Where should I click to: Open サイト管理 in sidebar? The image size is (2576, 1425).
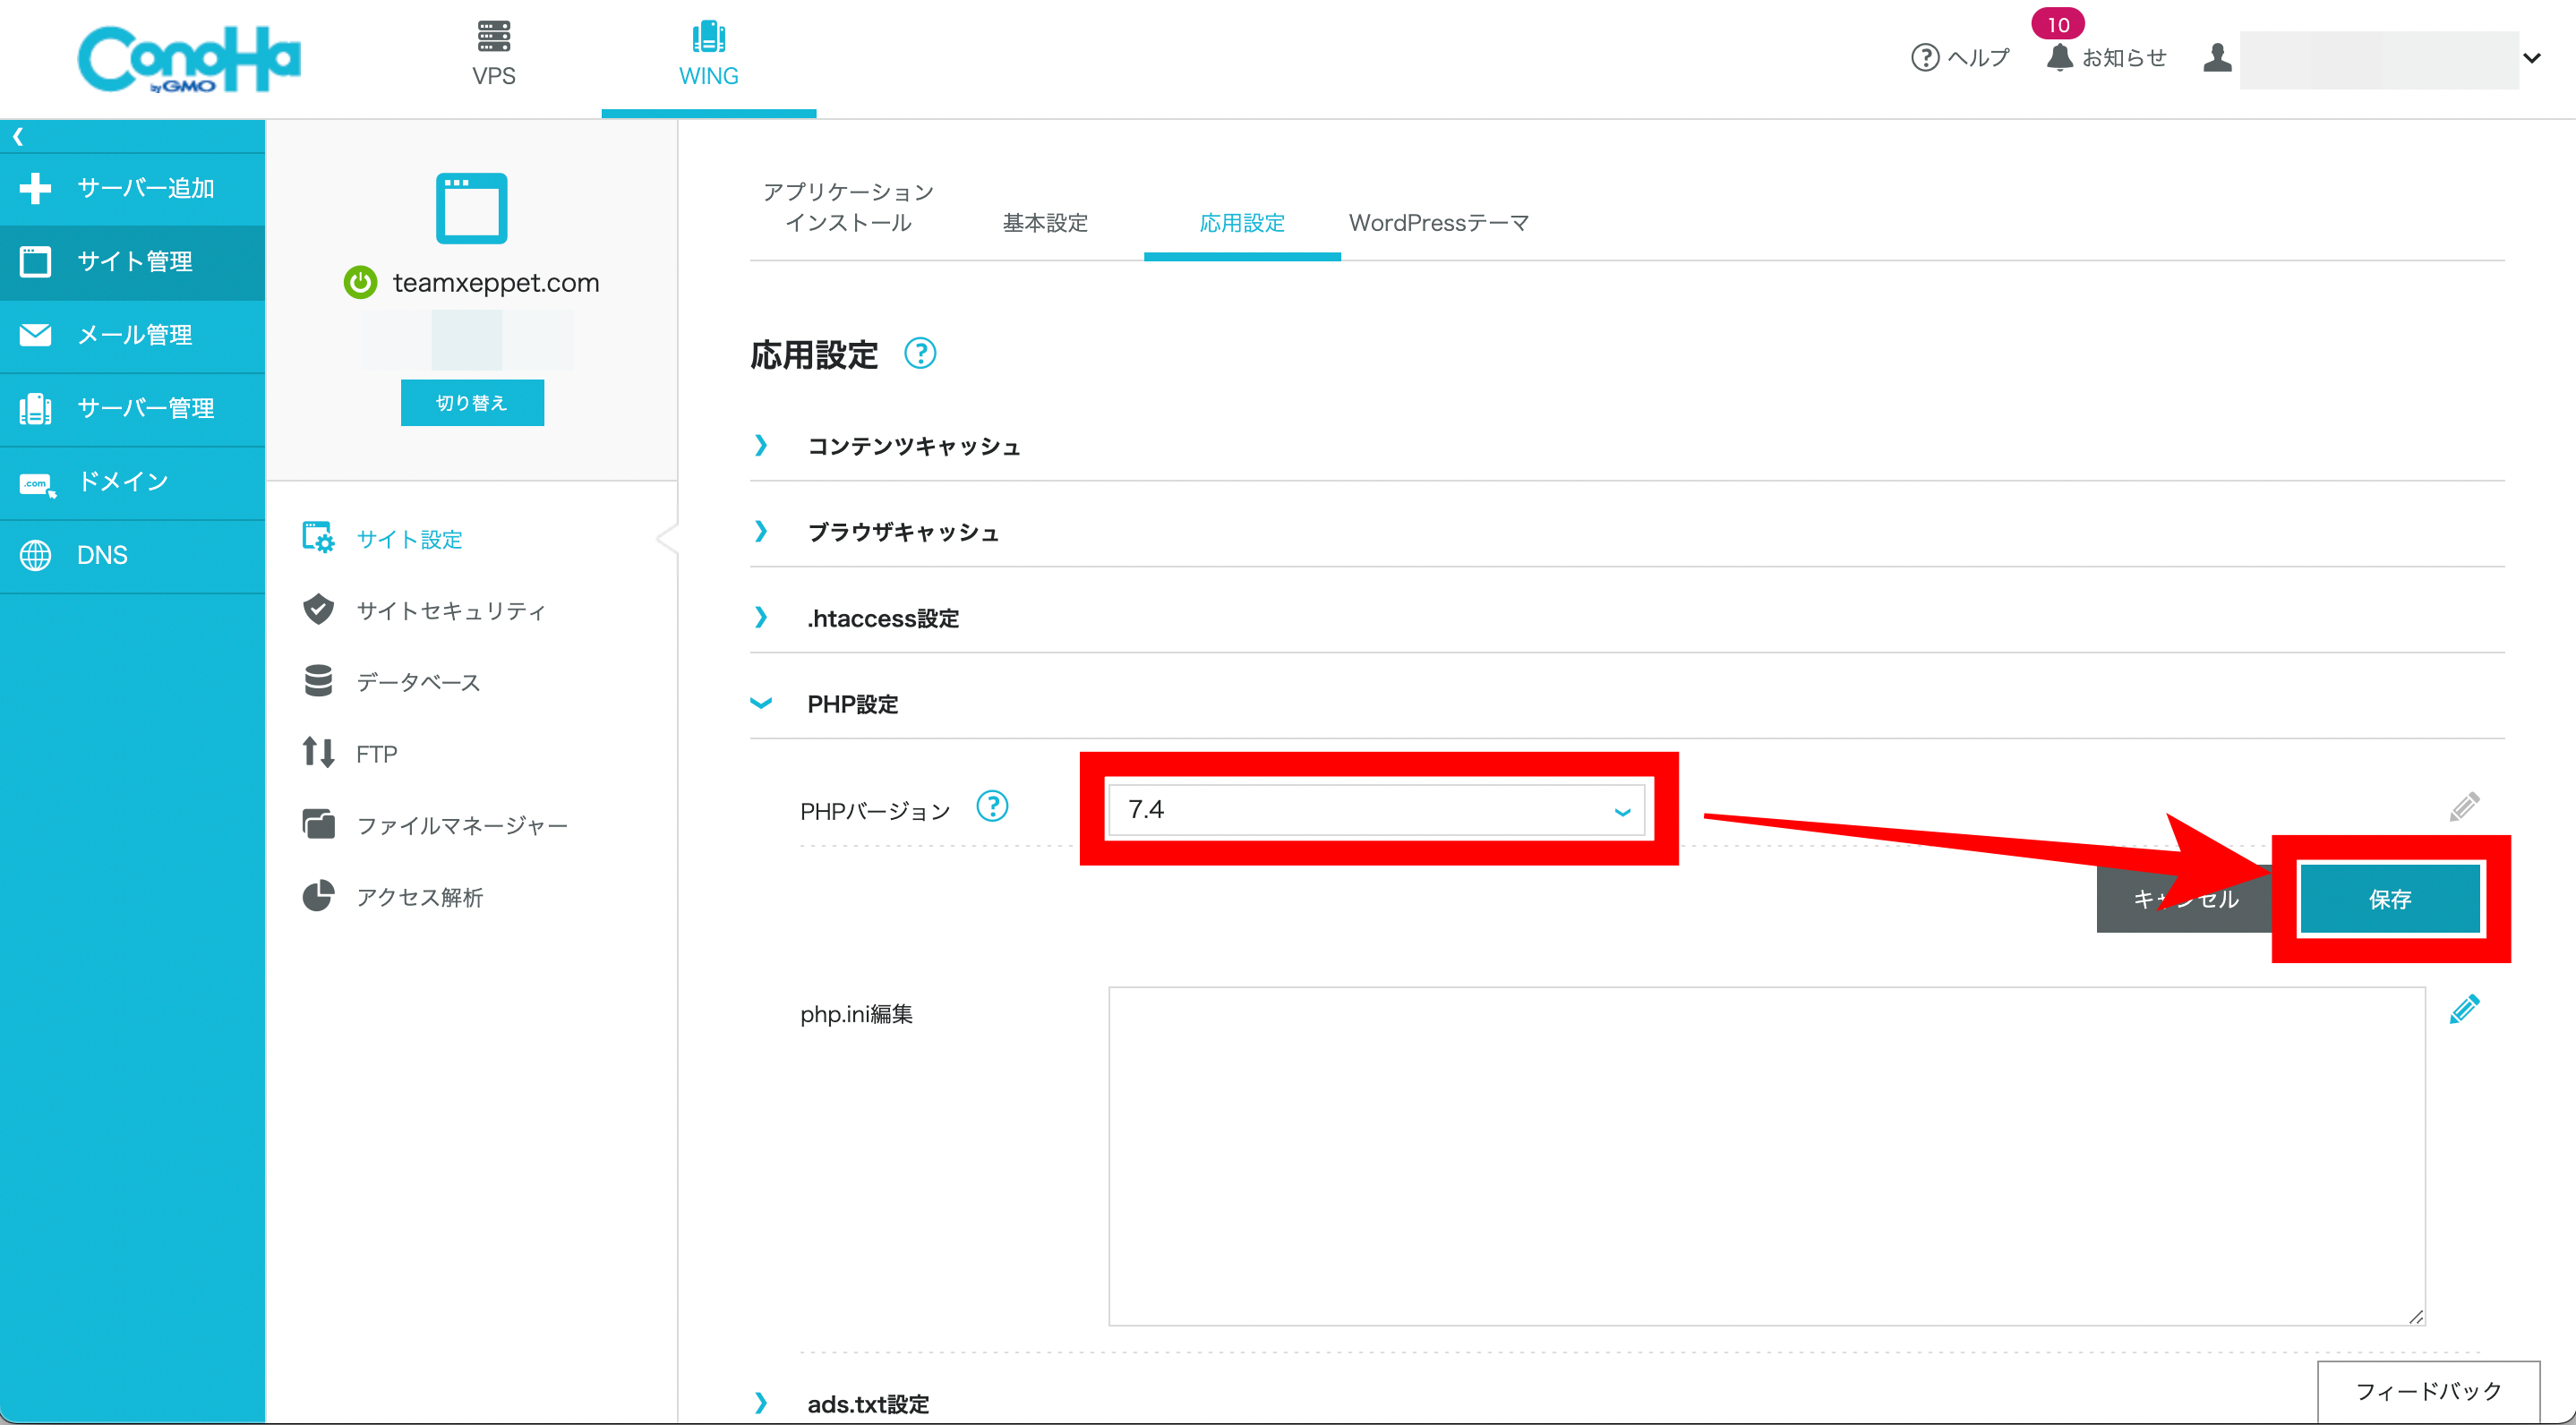132,262
